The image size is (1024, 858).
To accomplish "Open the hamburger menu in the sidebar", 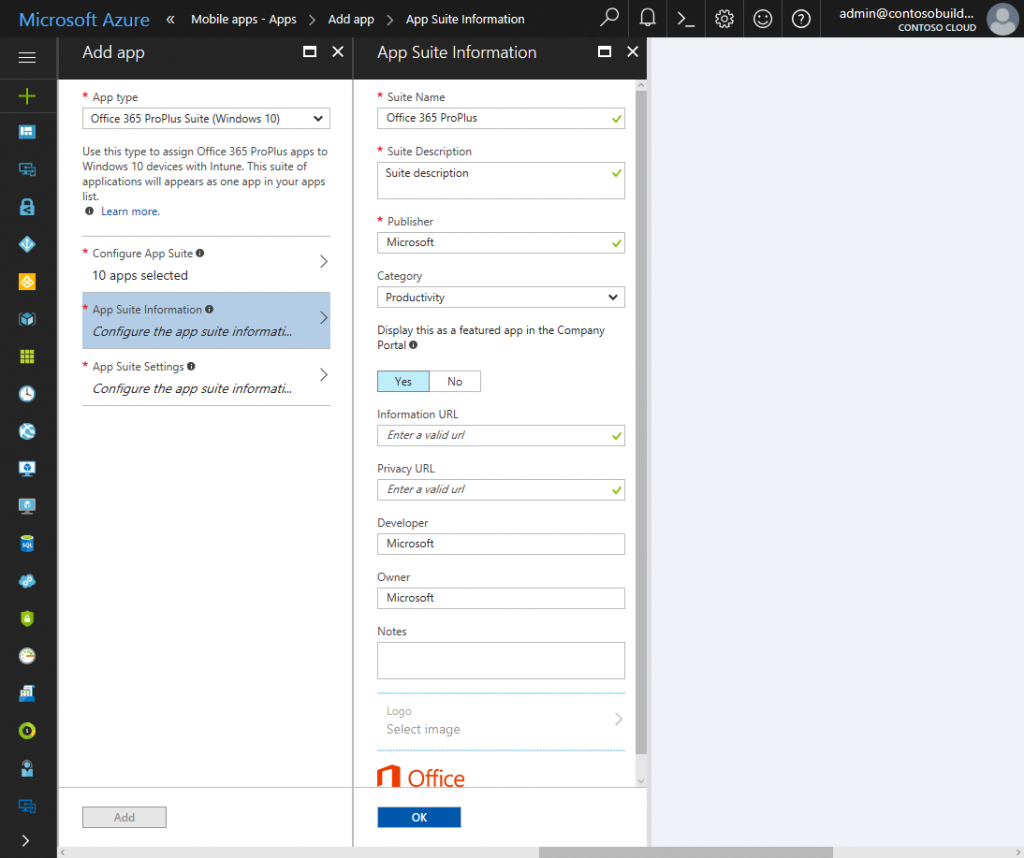I will tap(27, 57).
